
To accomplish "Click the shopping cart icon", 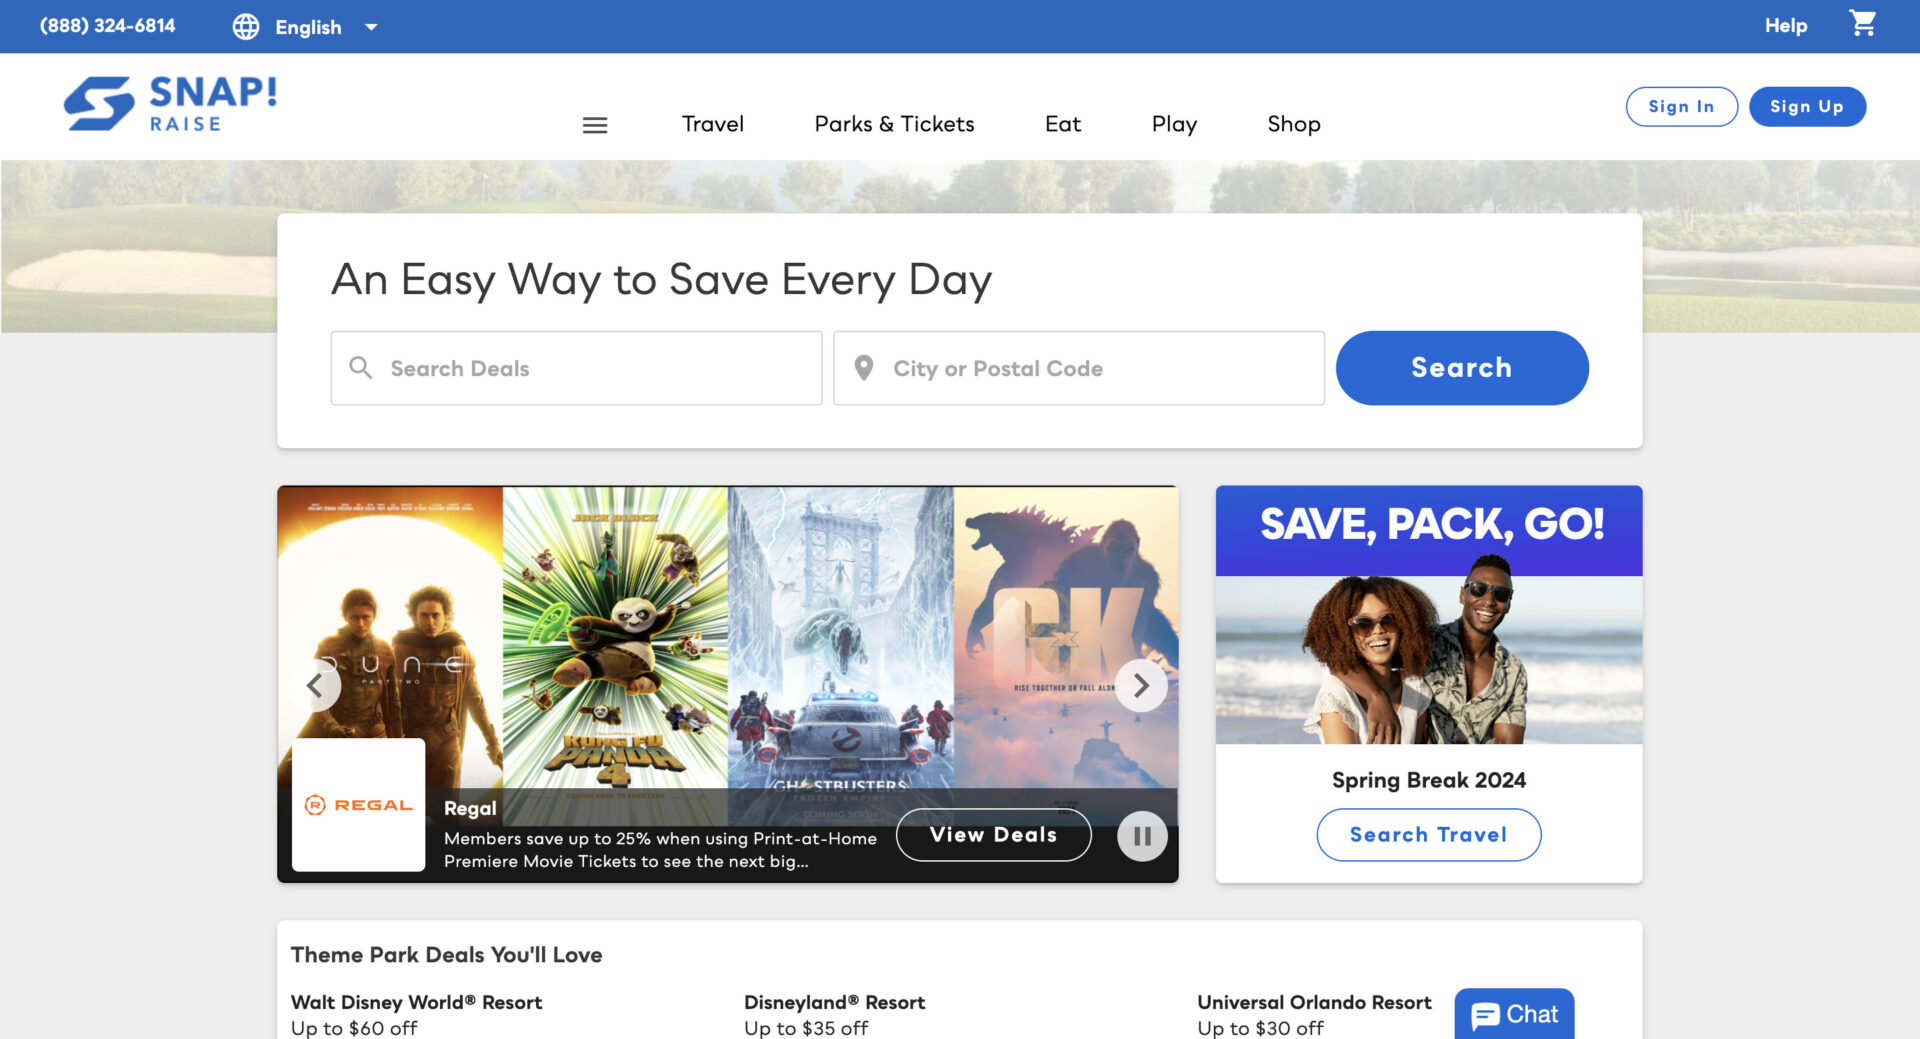I will pyautogui.click(x=1864, y=24).
